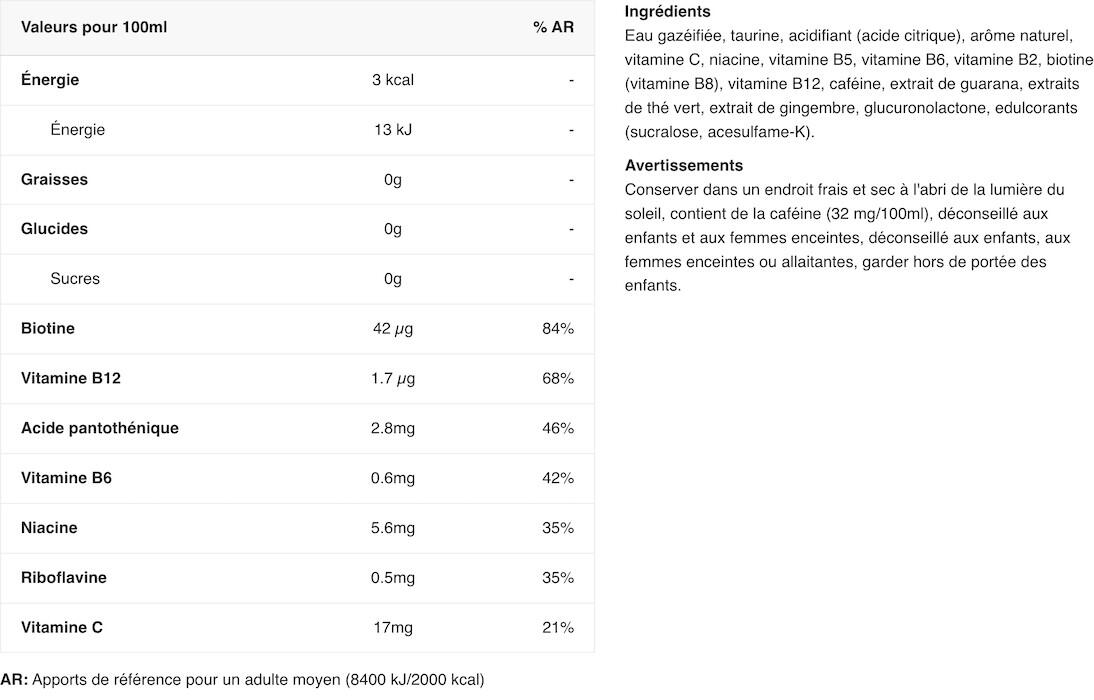The width and height of the screenshot is (1094, 700).
Task: Select the 84% value for Biotine
Action: tap(558, 328)
